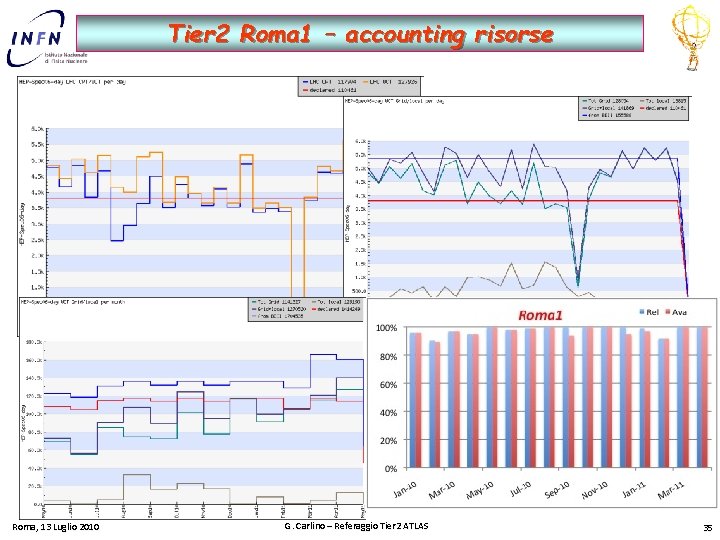This screenshot has width=720, height=540.
Task: Click the bottom-left monthly step chart
Action: [x=203, y=422]
